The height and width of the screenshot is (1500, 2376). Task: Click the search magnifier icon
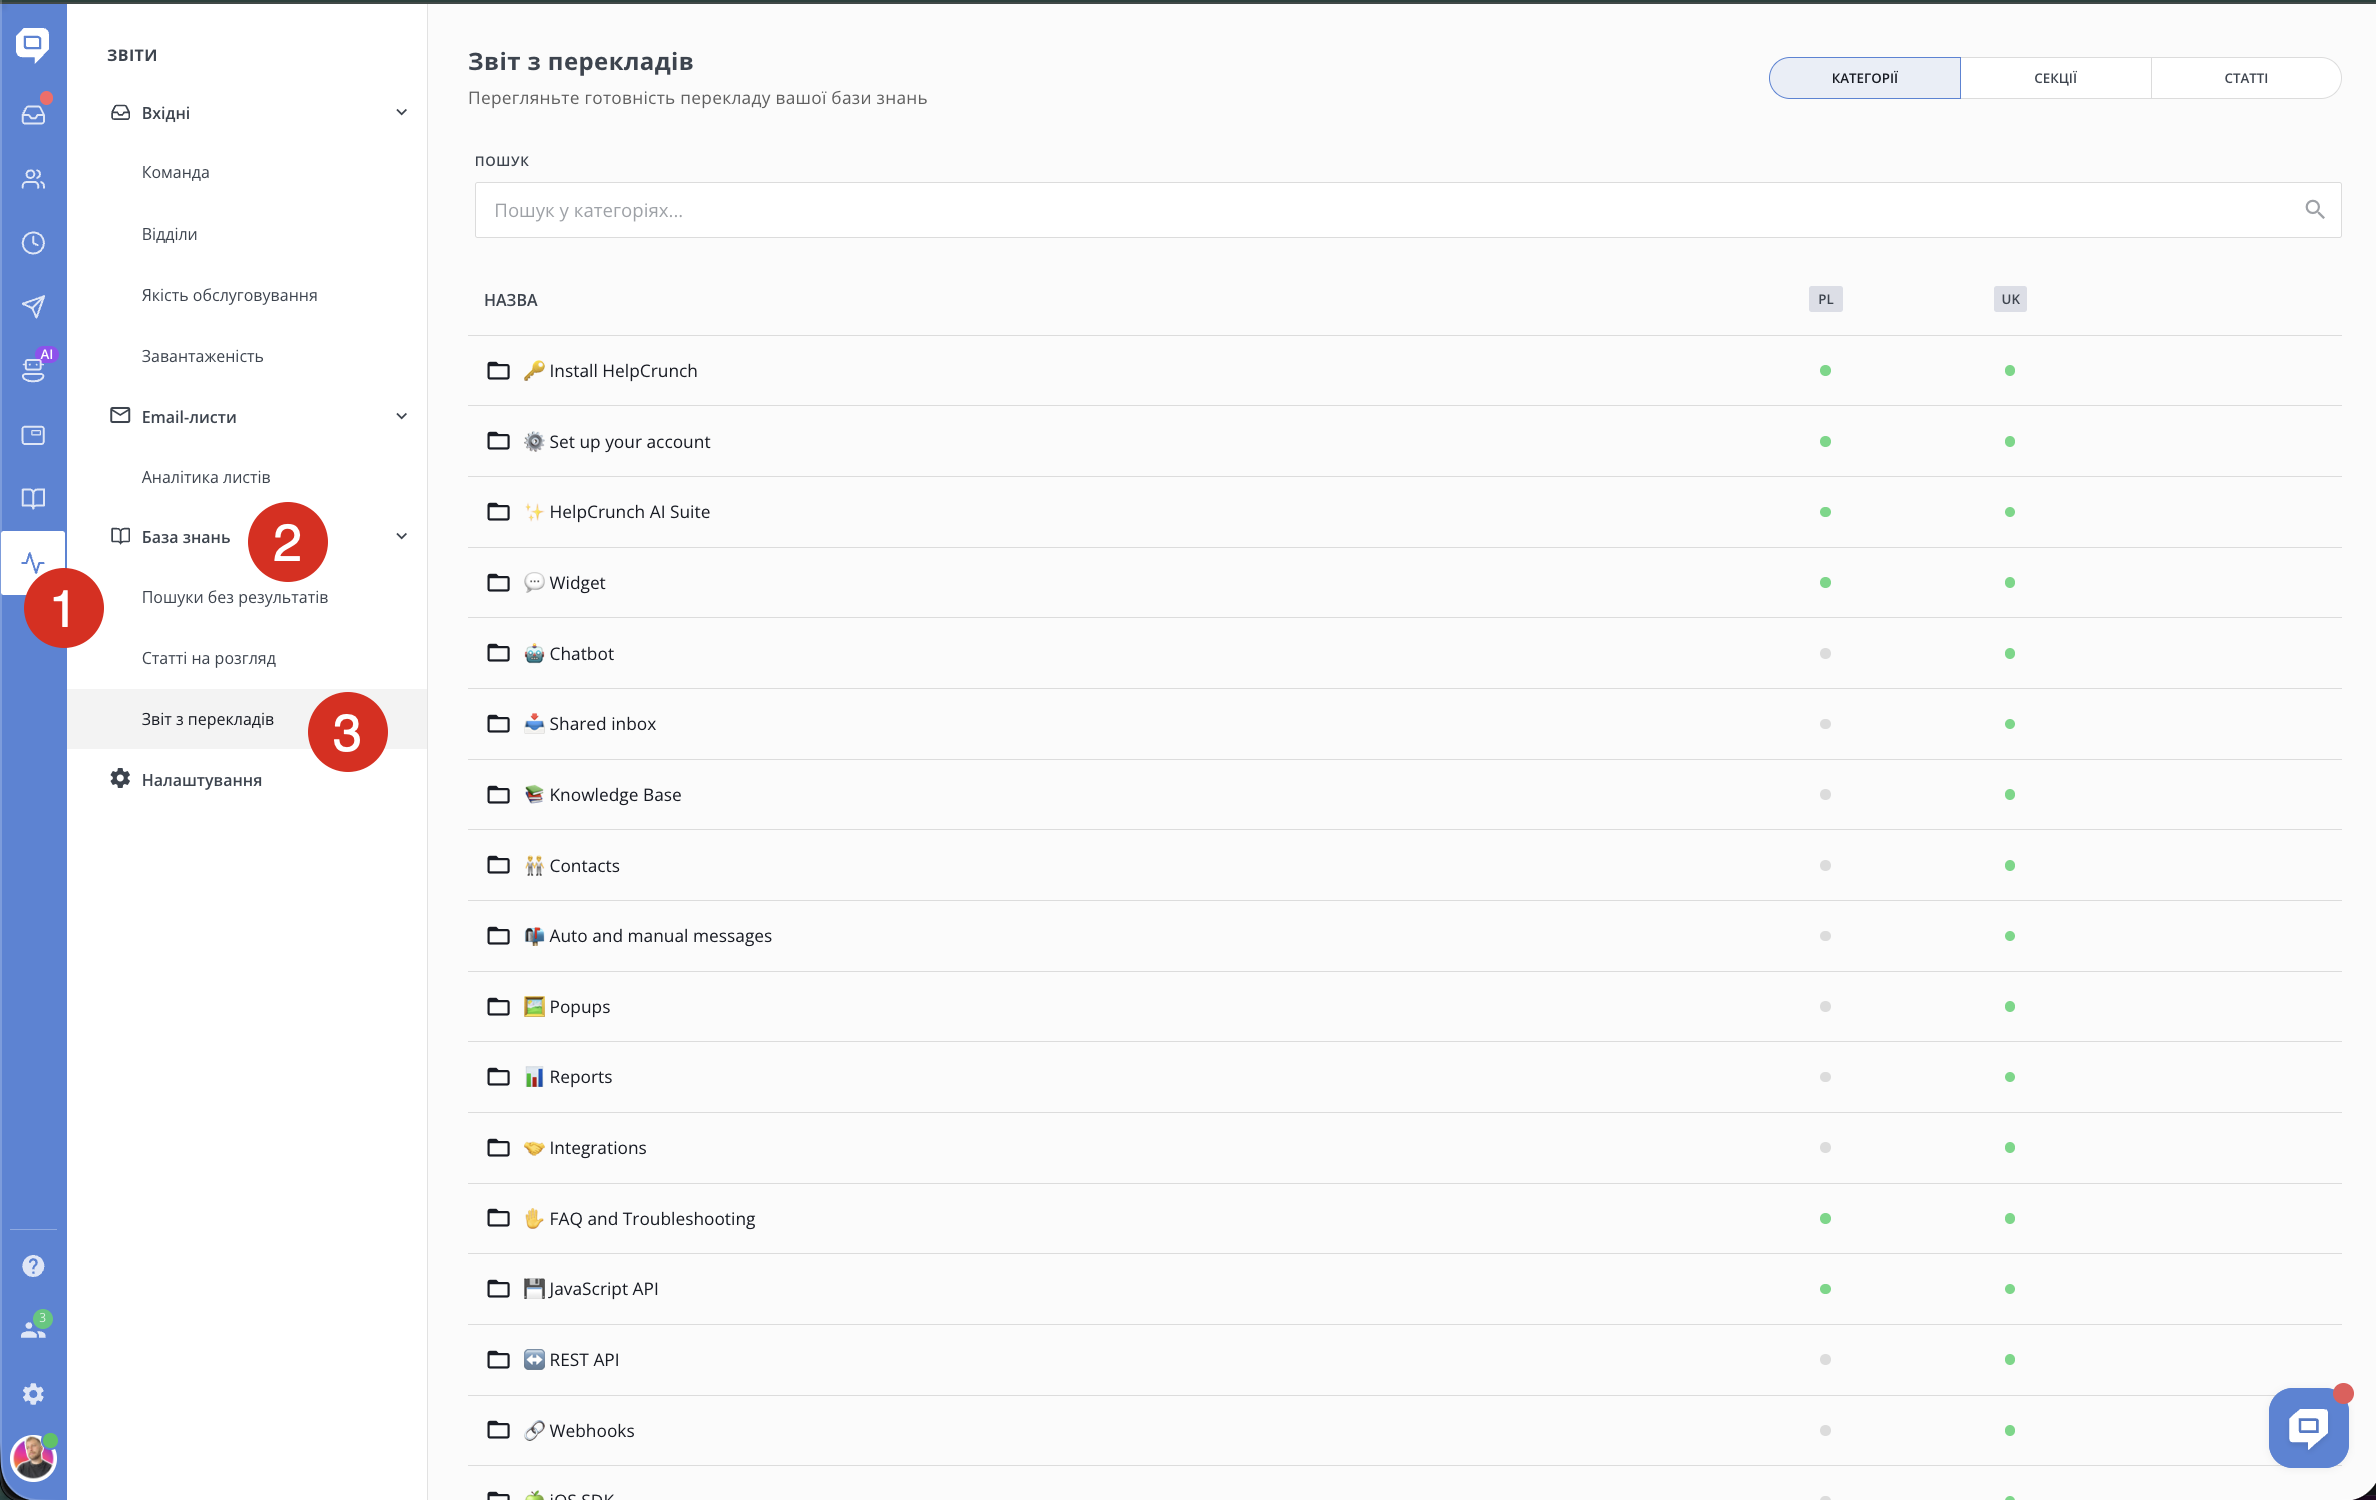2314,210
